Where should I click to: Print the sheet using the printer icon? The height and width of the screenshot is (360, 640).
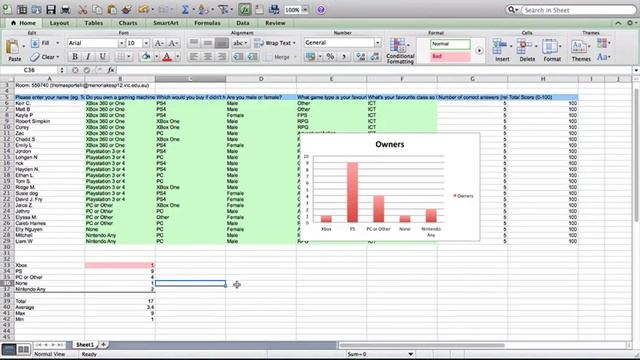coord(65,9)
